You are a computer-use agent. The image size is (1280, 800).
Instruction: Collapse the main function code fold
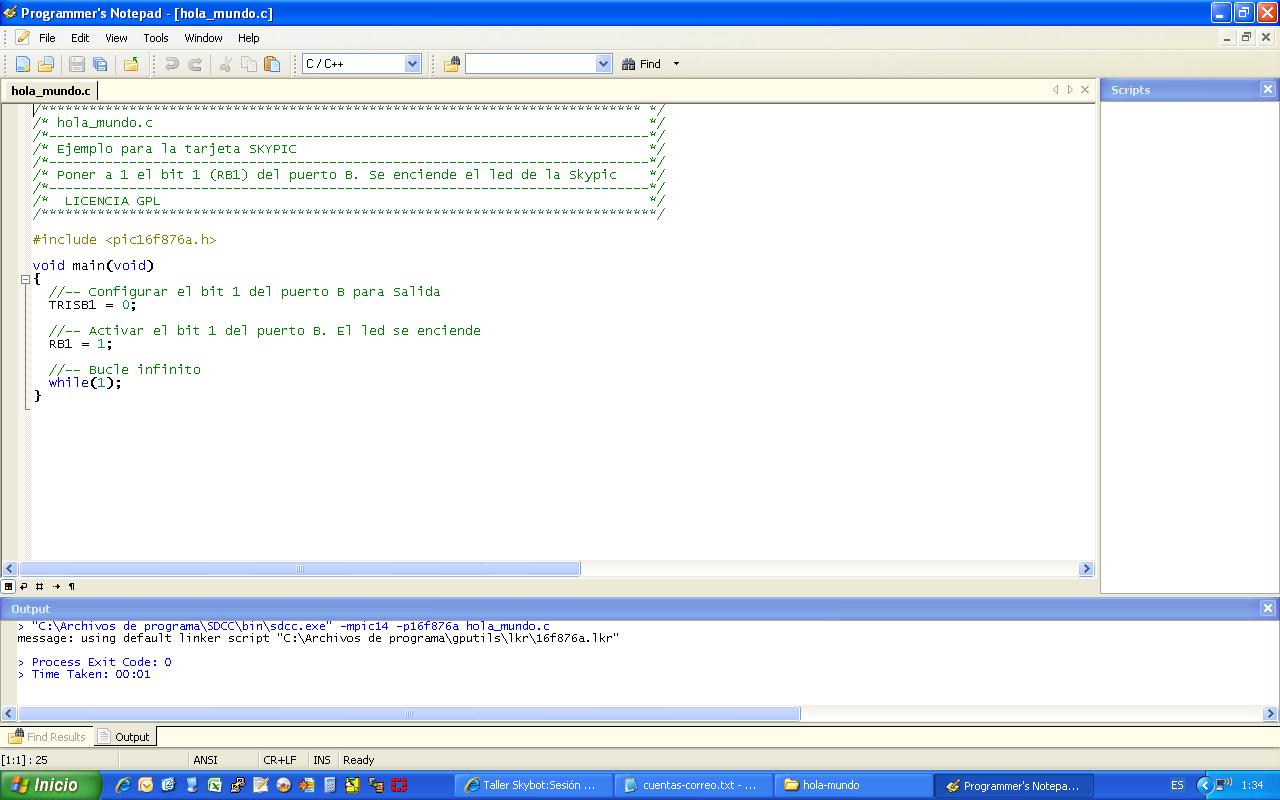point(26,279)
